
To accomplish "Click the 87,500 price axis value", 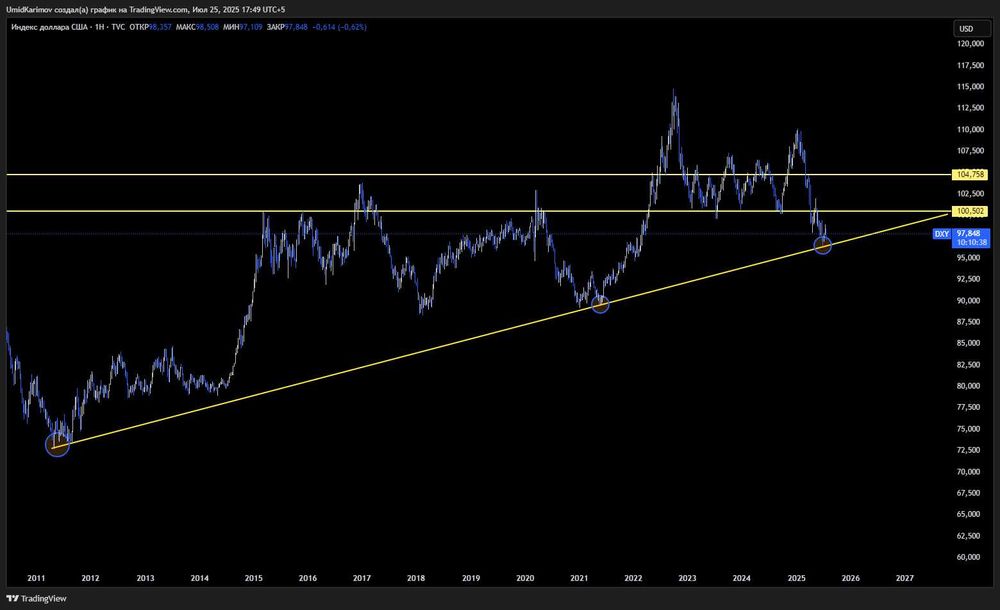I will [969, 322].
